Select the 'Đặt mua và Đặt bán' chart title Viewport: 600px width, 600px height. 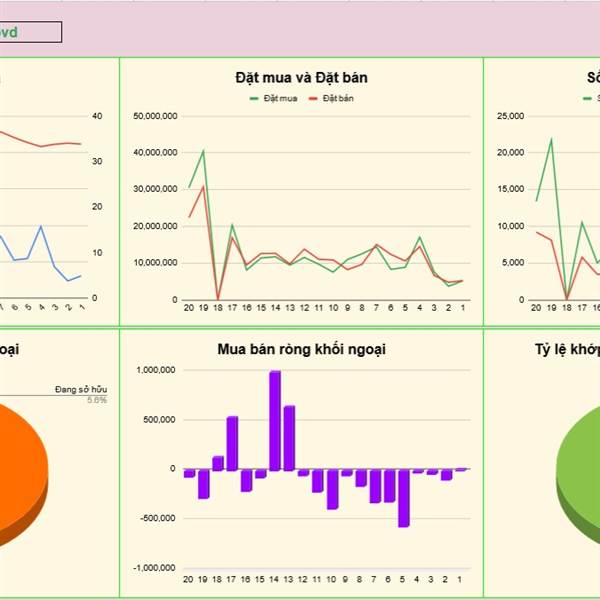point(302,78)
